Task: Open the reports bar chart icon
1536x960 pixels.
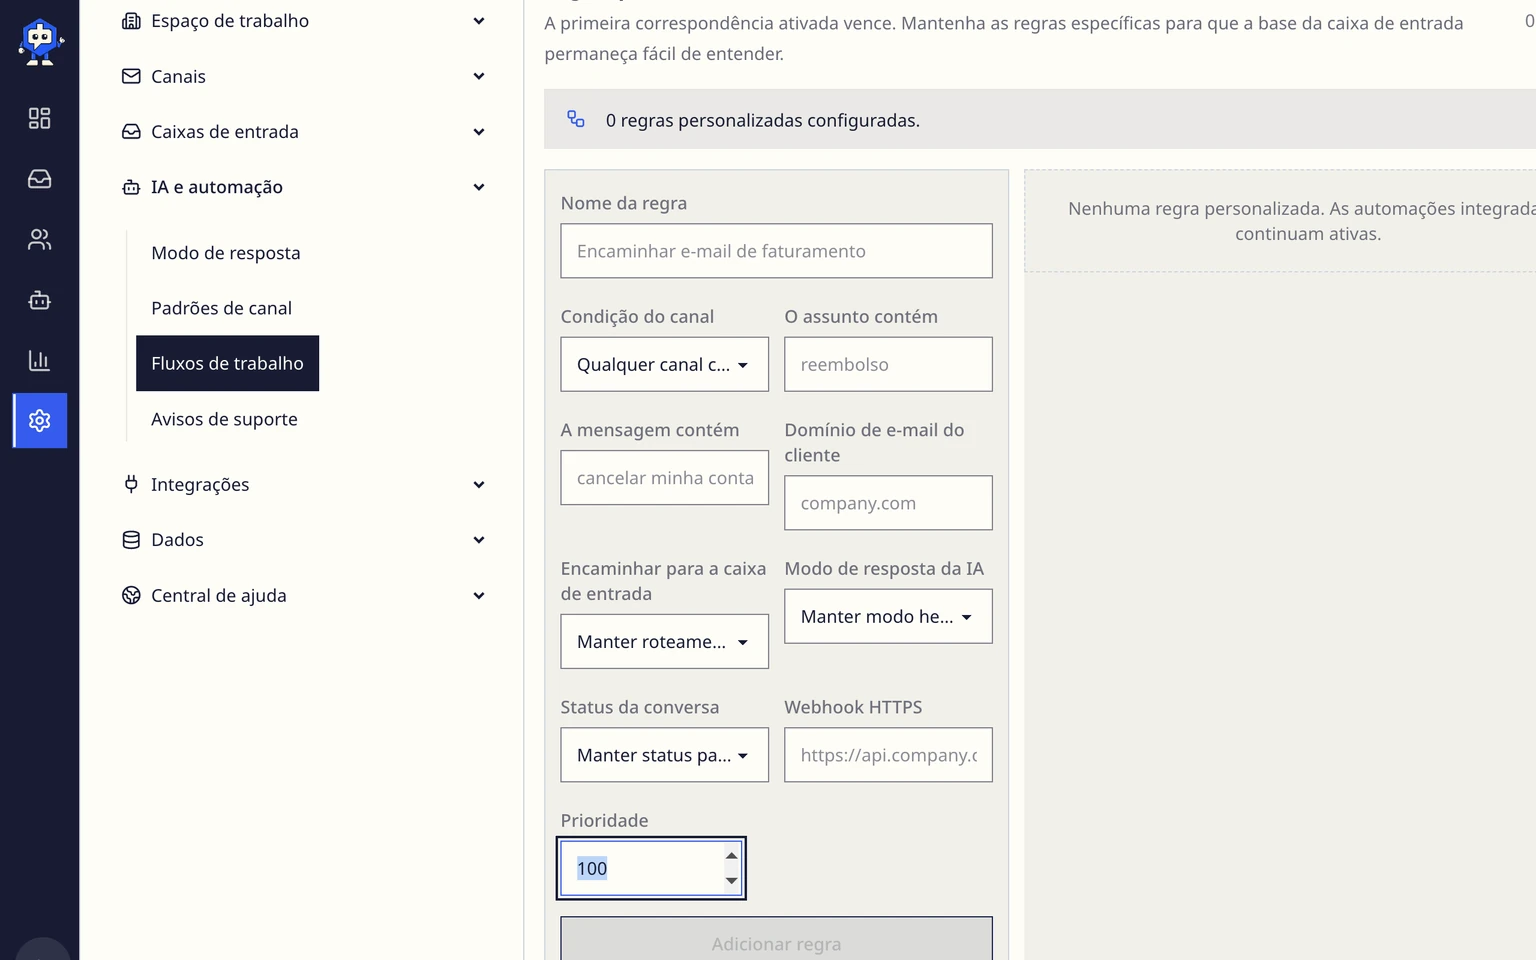Action: coord(40,361)
